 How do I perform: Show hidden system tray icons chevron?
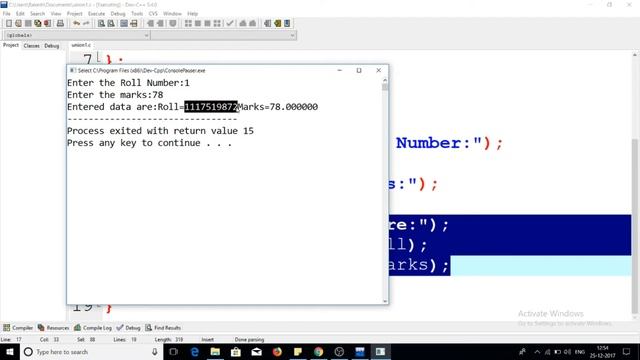(x=537, y=352)
